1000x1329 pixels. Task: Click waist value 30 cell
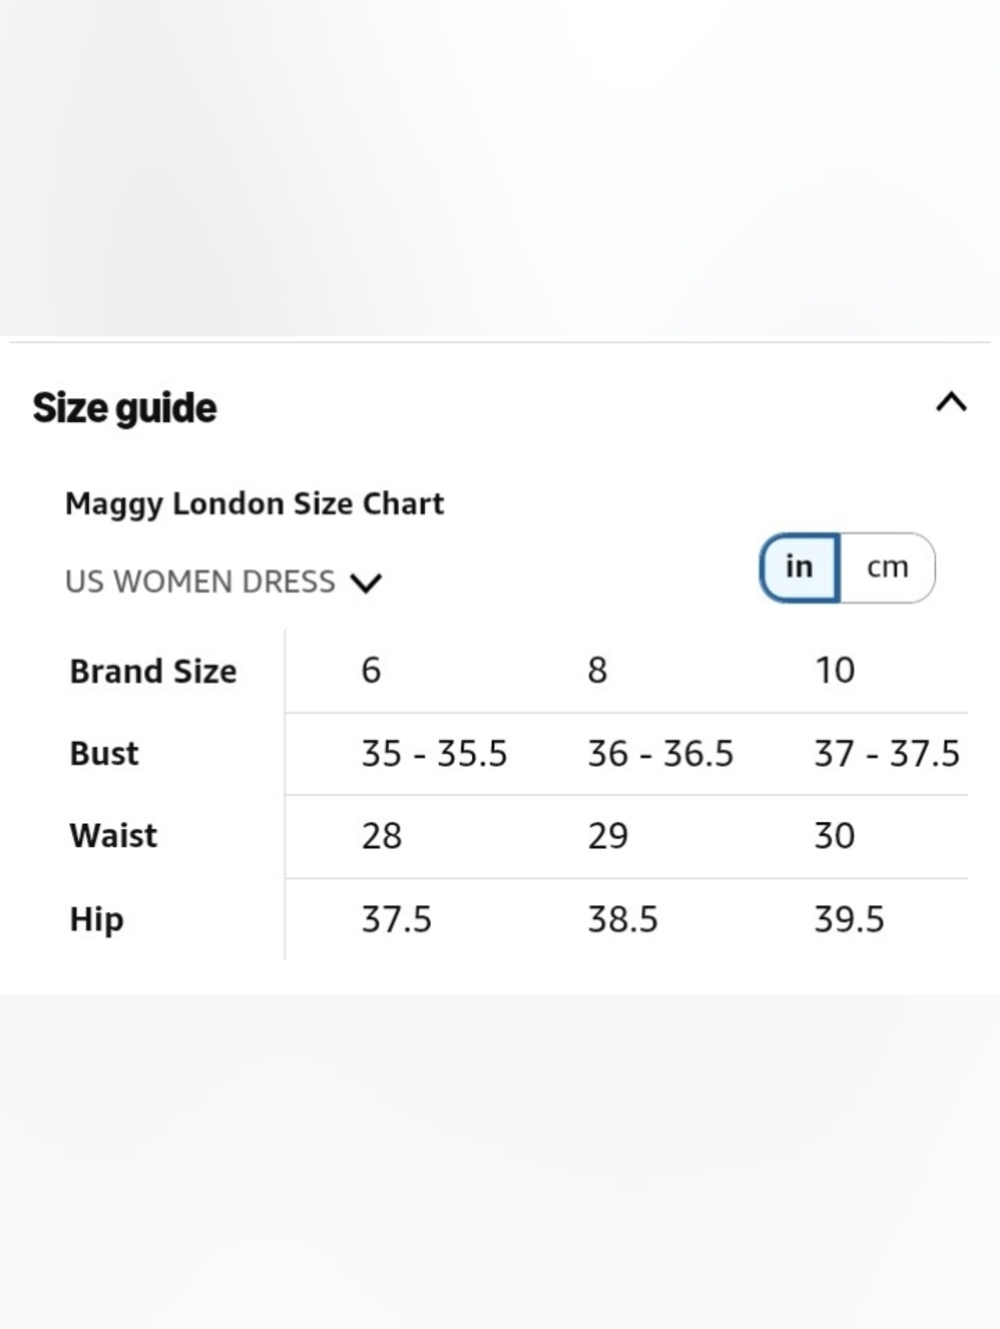834,835
